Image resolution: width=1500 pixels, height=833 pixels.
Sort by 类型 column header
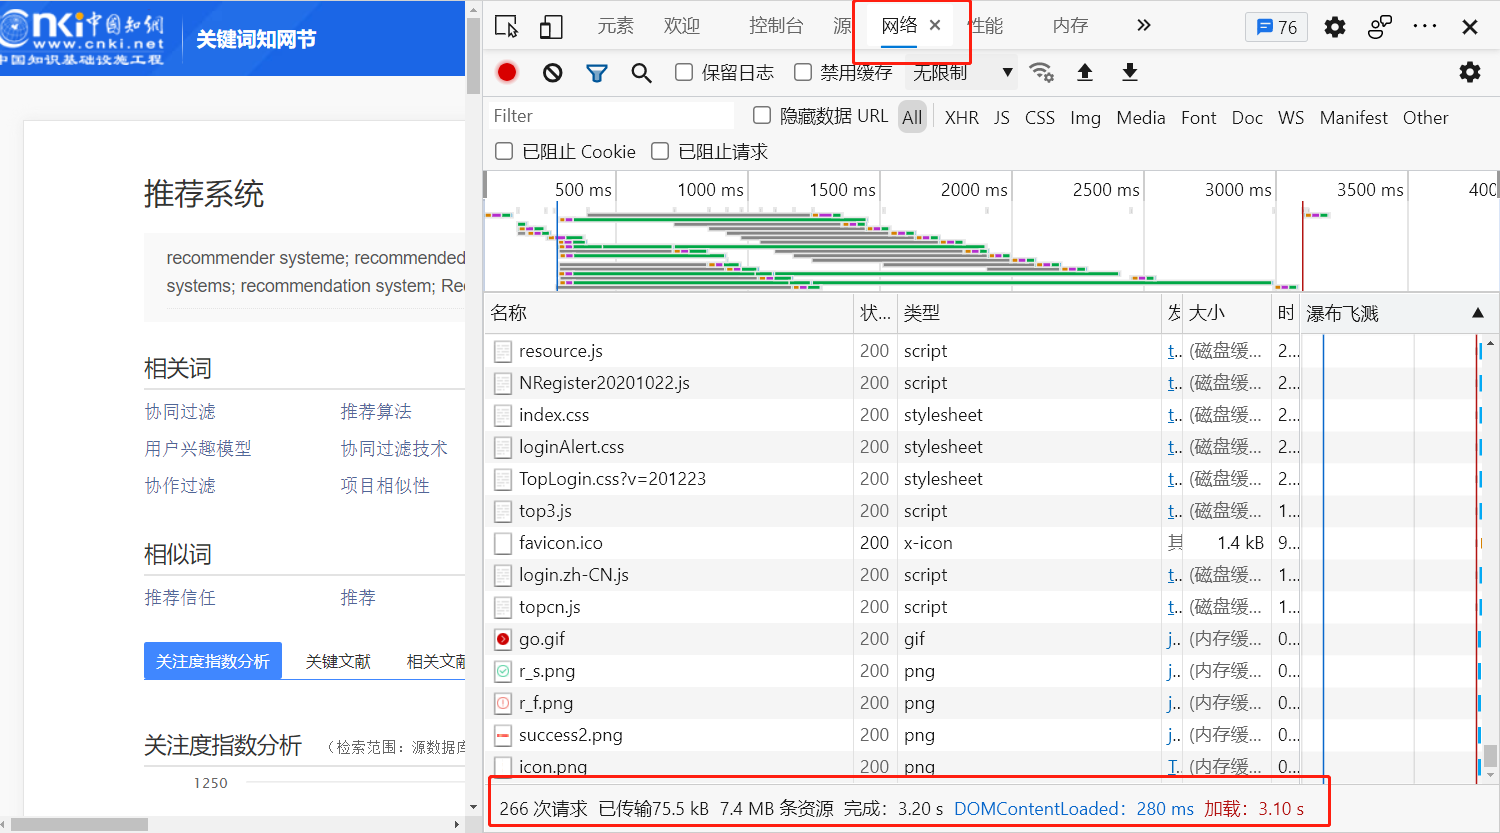point(1028,313)
